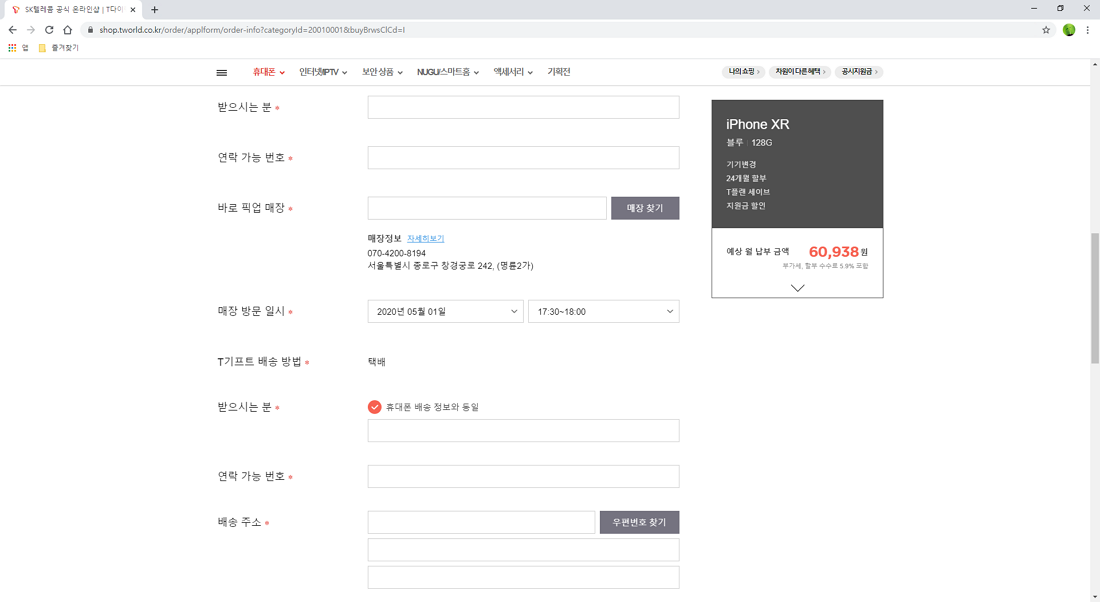
Task: Click the browser address bar URL
Action: tap(252, 30)
